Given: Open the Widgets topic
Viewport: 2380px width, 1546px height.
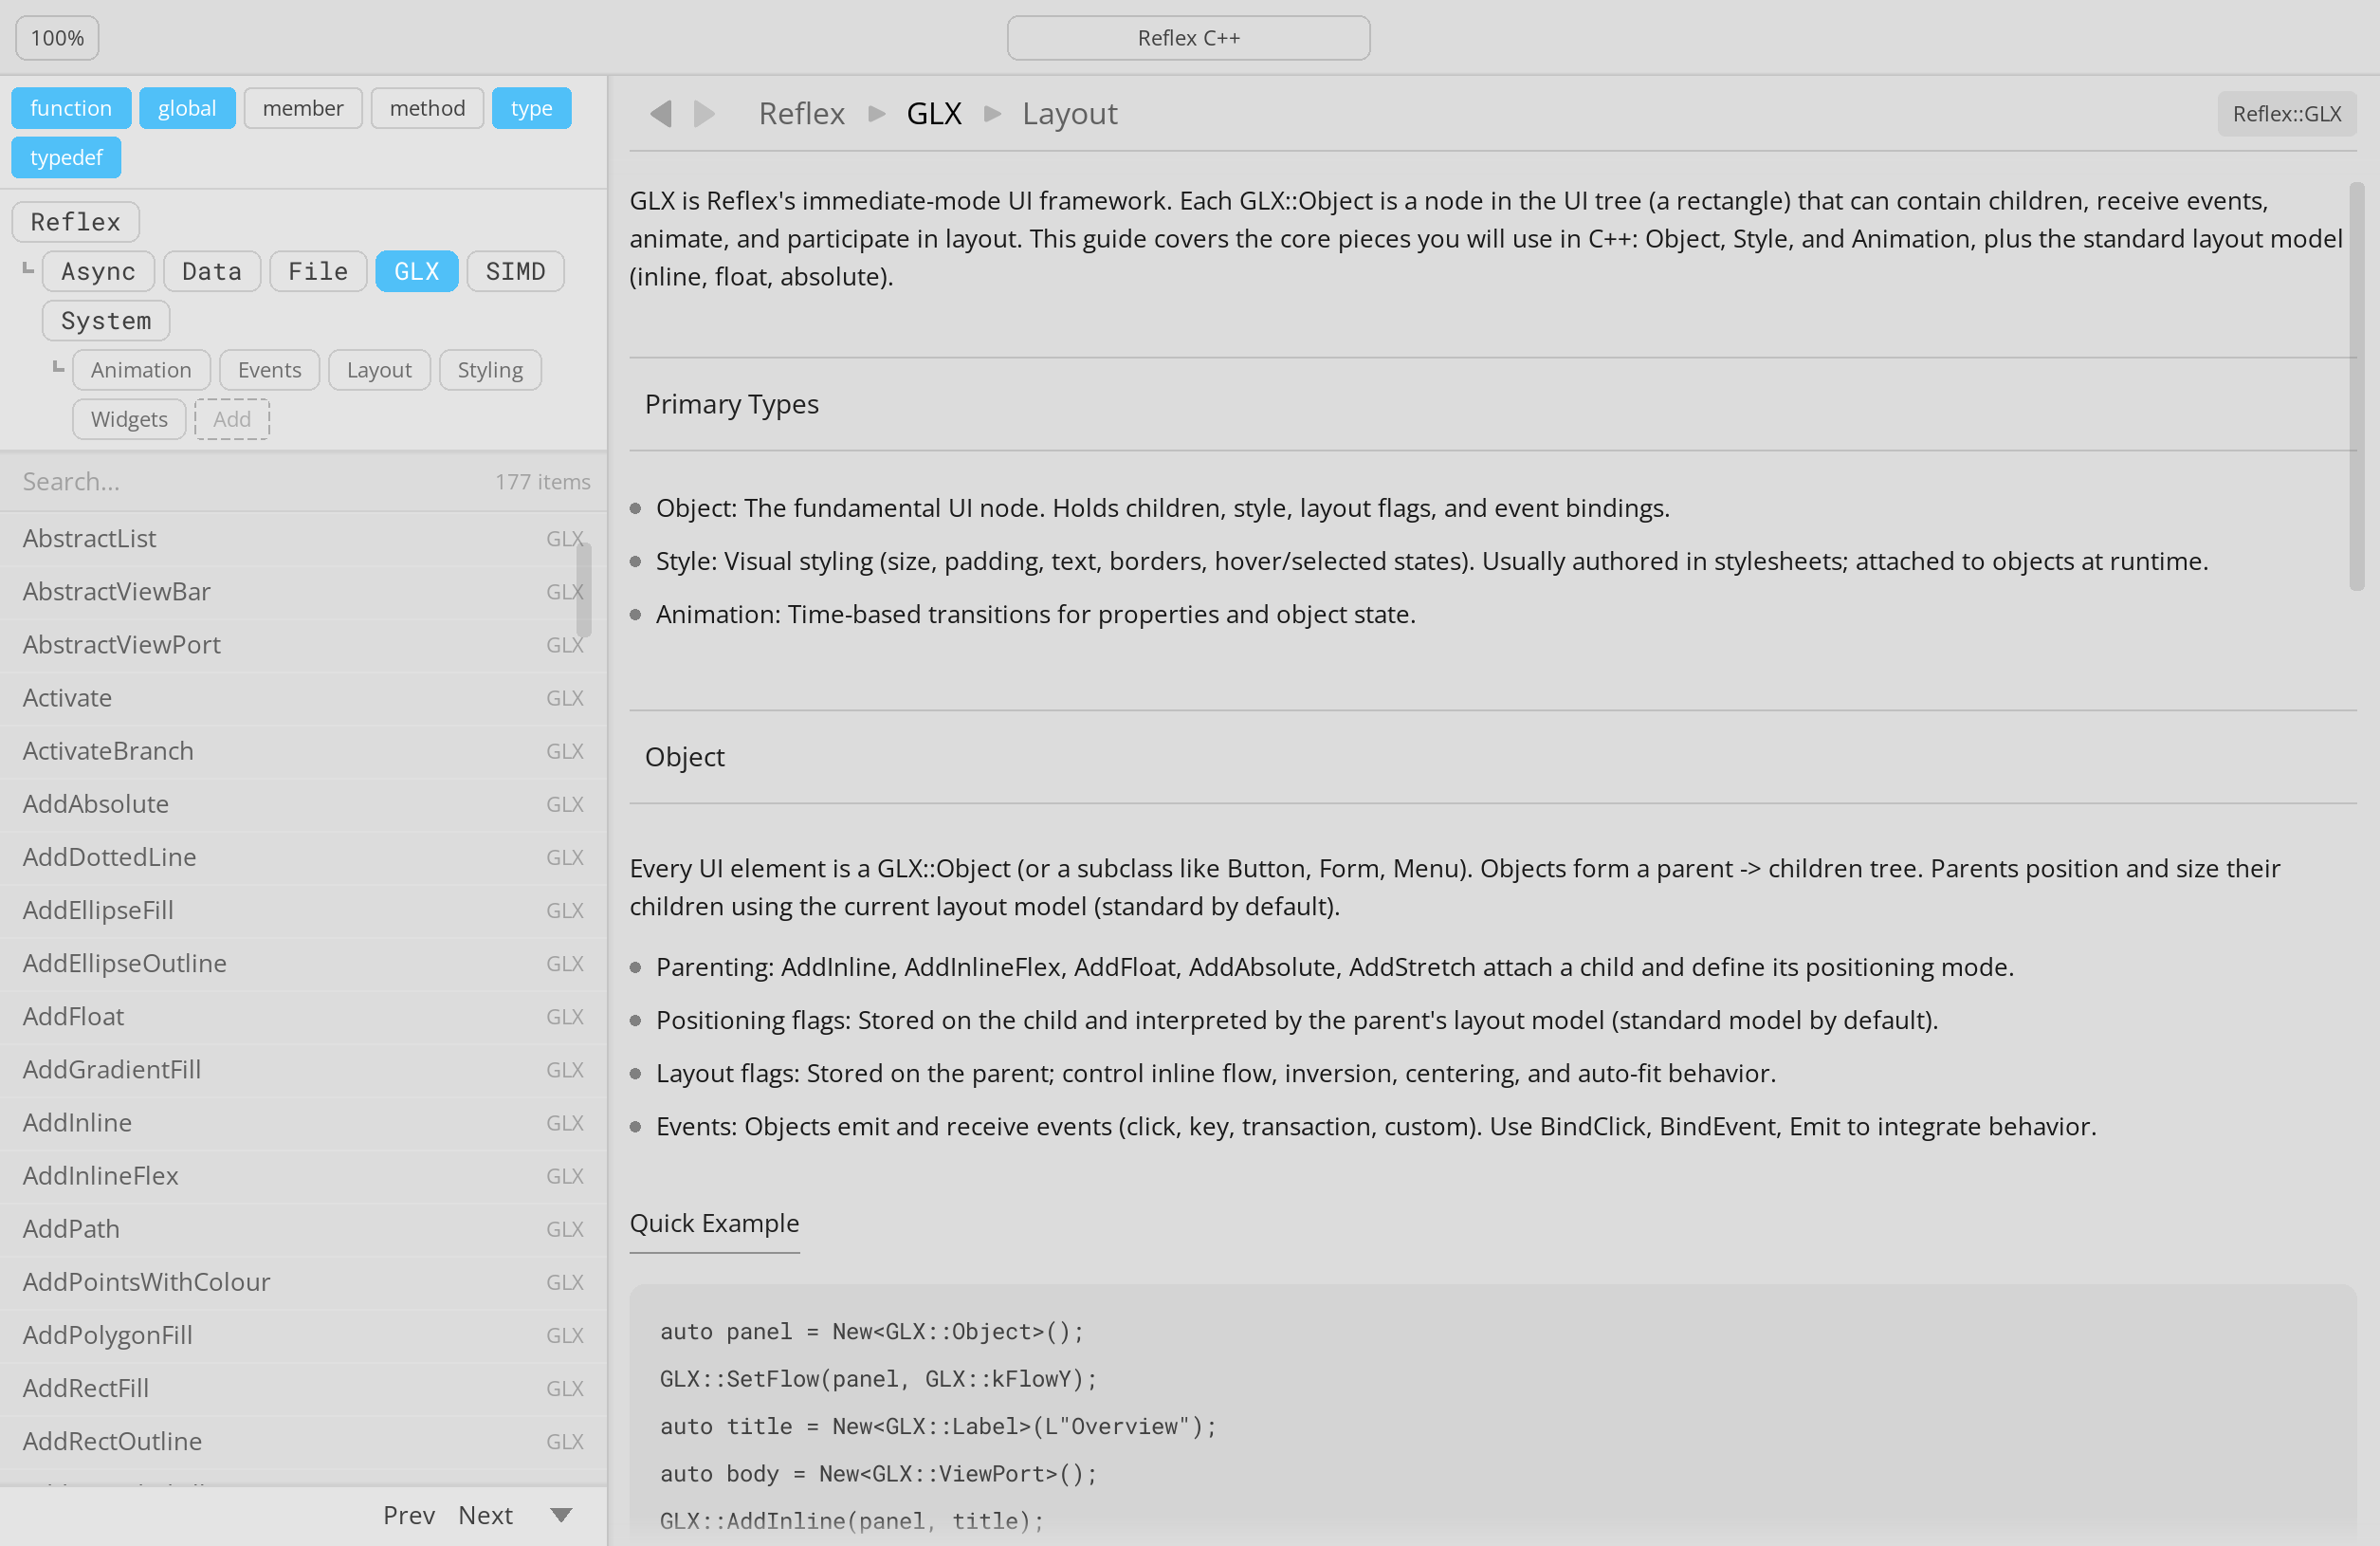Looking at the screenshot, I should click(x=129, y=419).
